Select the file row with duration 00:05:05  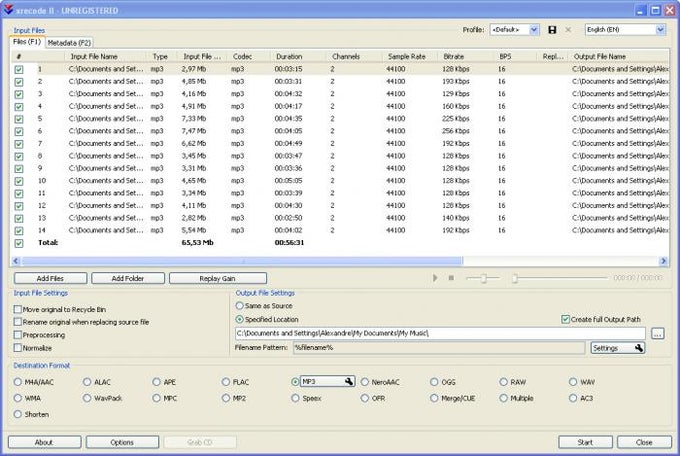[x=340, y=181]
